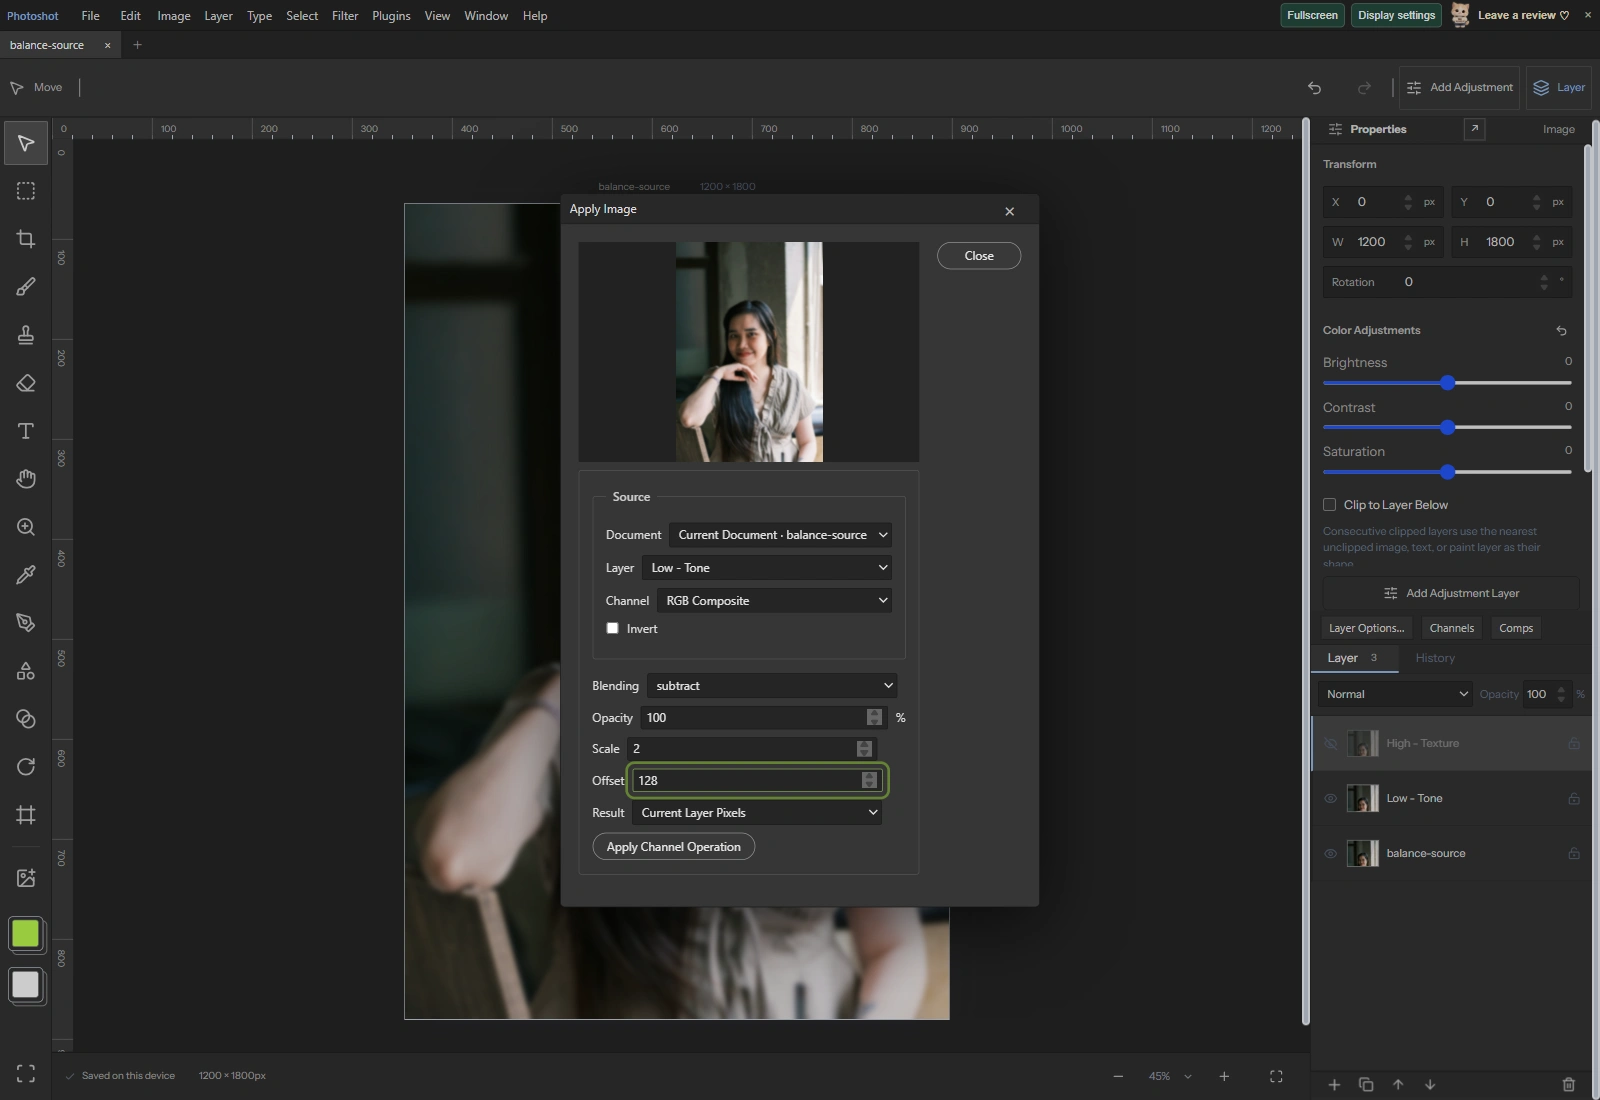Select the Pen tool
This screenshot has height=1100, width=1600.
[x=26, y=623]
